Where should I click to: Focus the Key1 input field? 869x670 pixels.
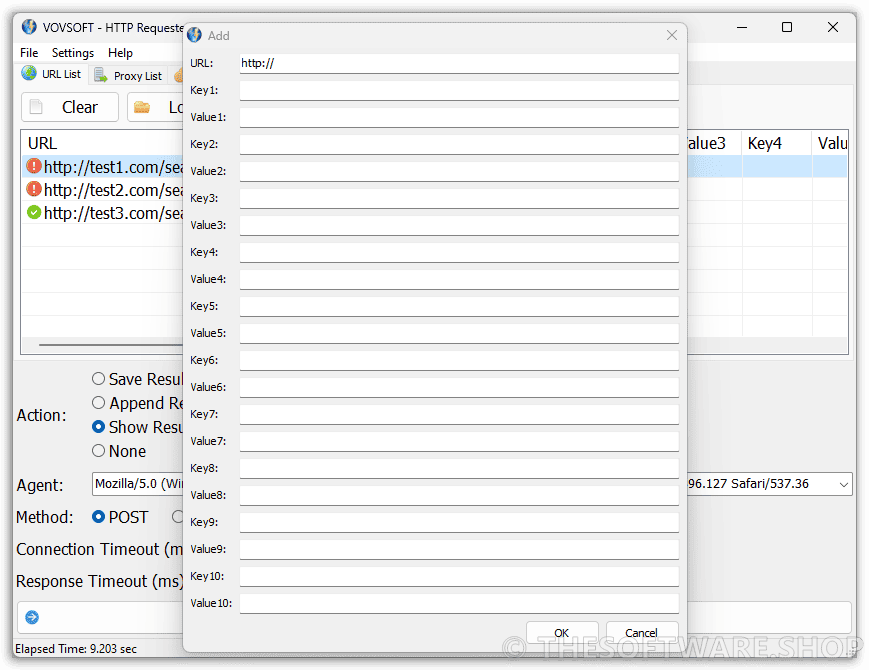(459, 90)
